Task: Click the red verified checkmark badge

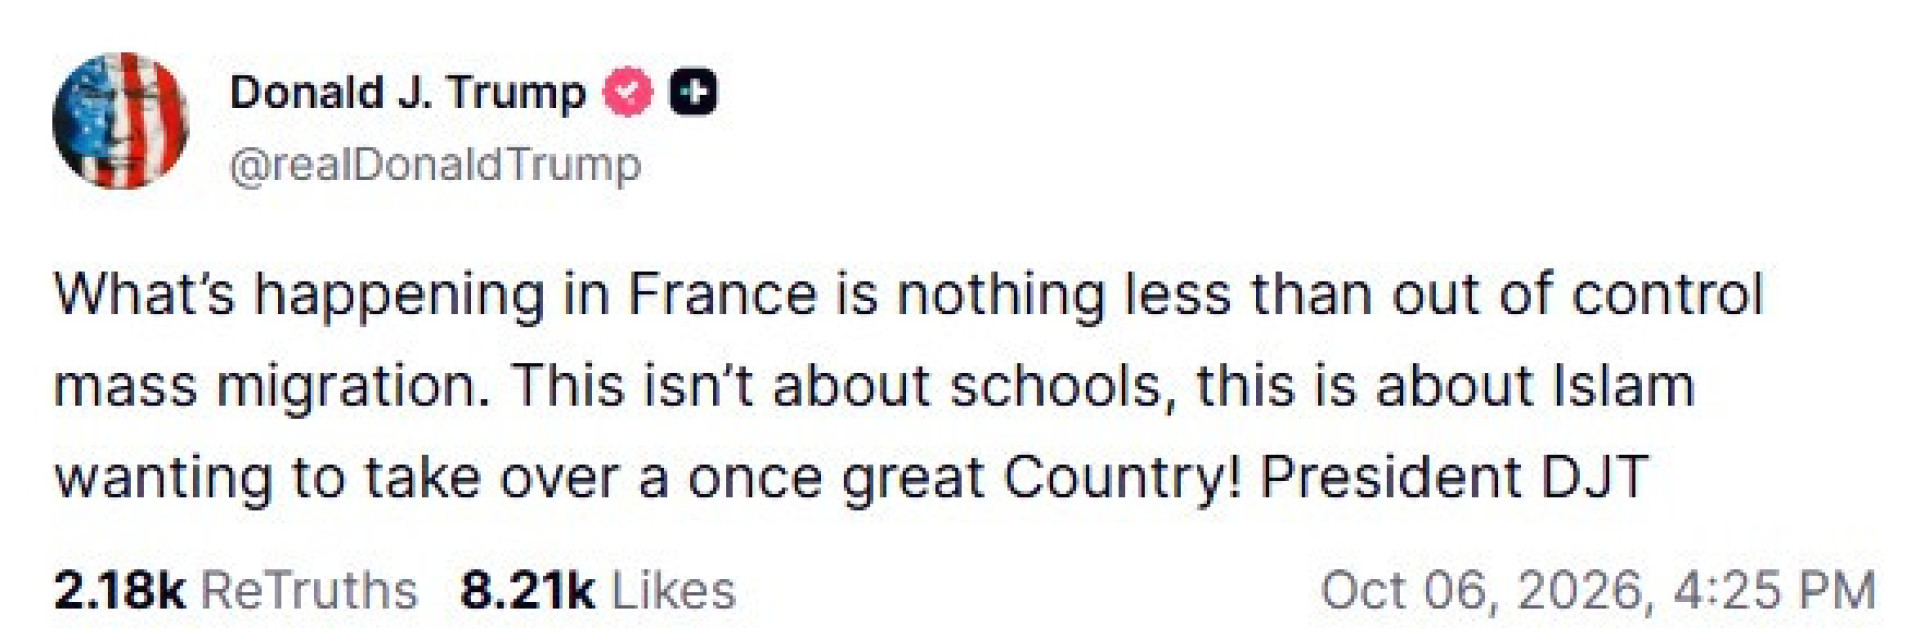Action: (x=627, y=93)
